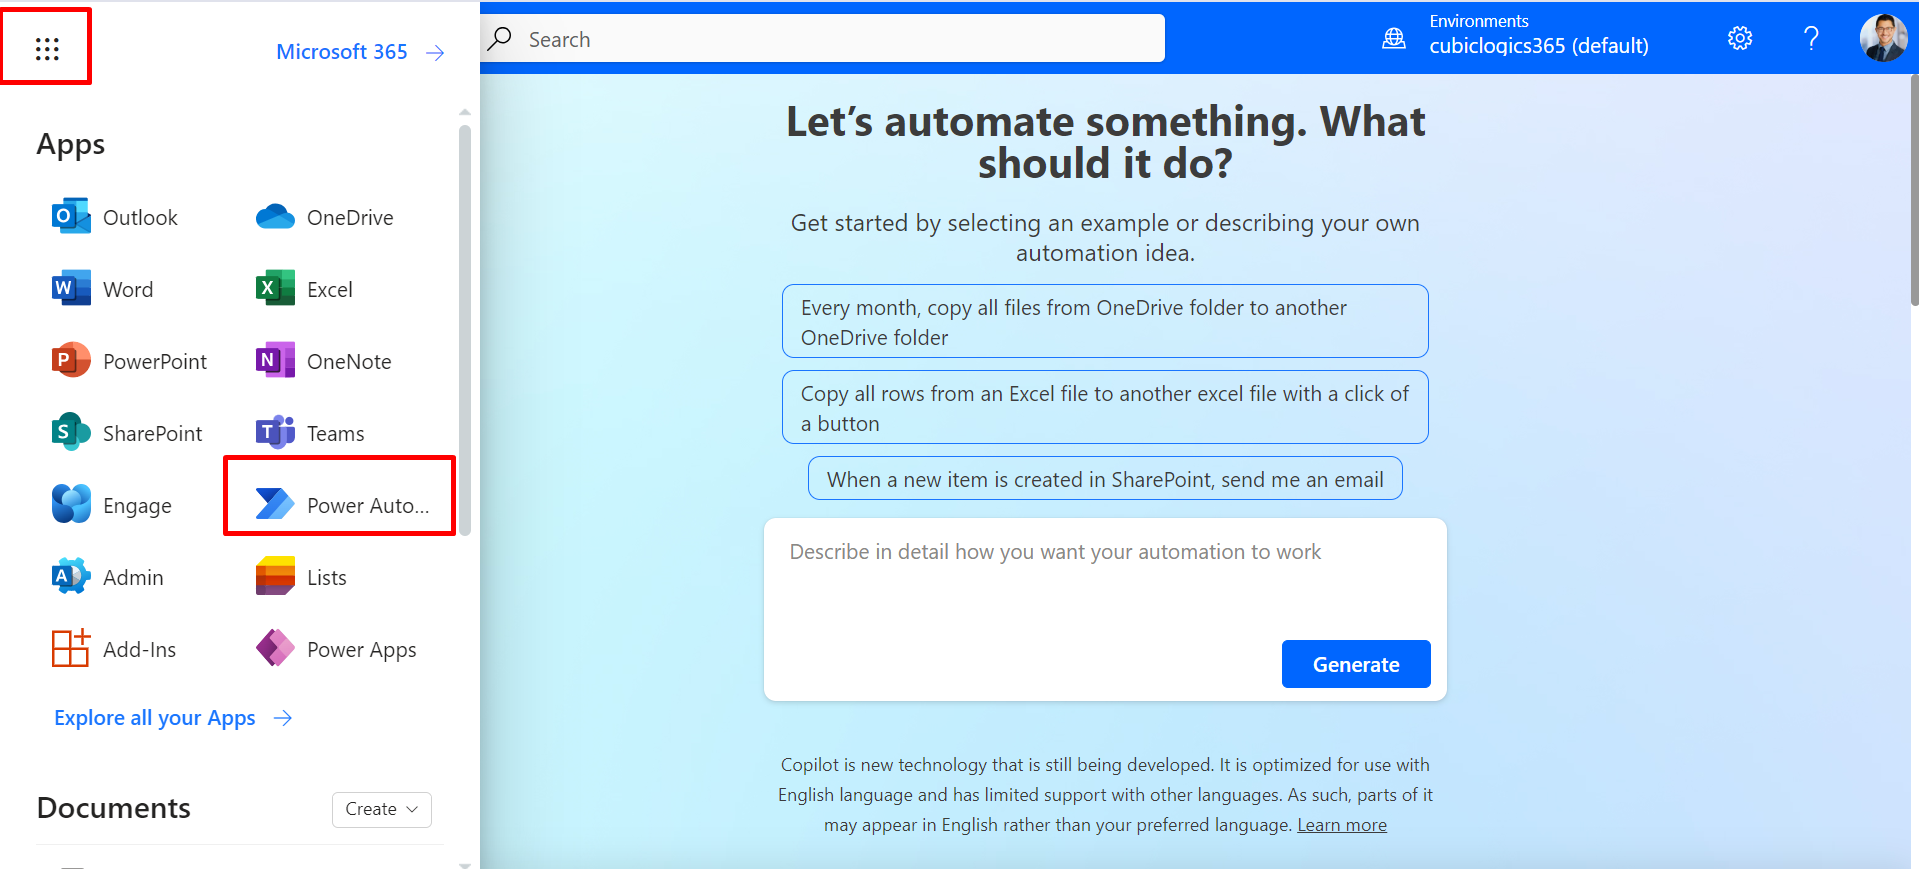Open the Learn more link
This screenshot has height=869, width=1919.
(1342, 825)
